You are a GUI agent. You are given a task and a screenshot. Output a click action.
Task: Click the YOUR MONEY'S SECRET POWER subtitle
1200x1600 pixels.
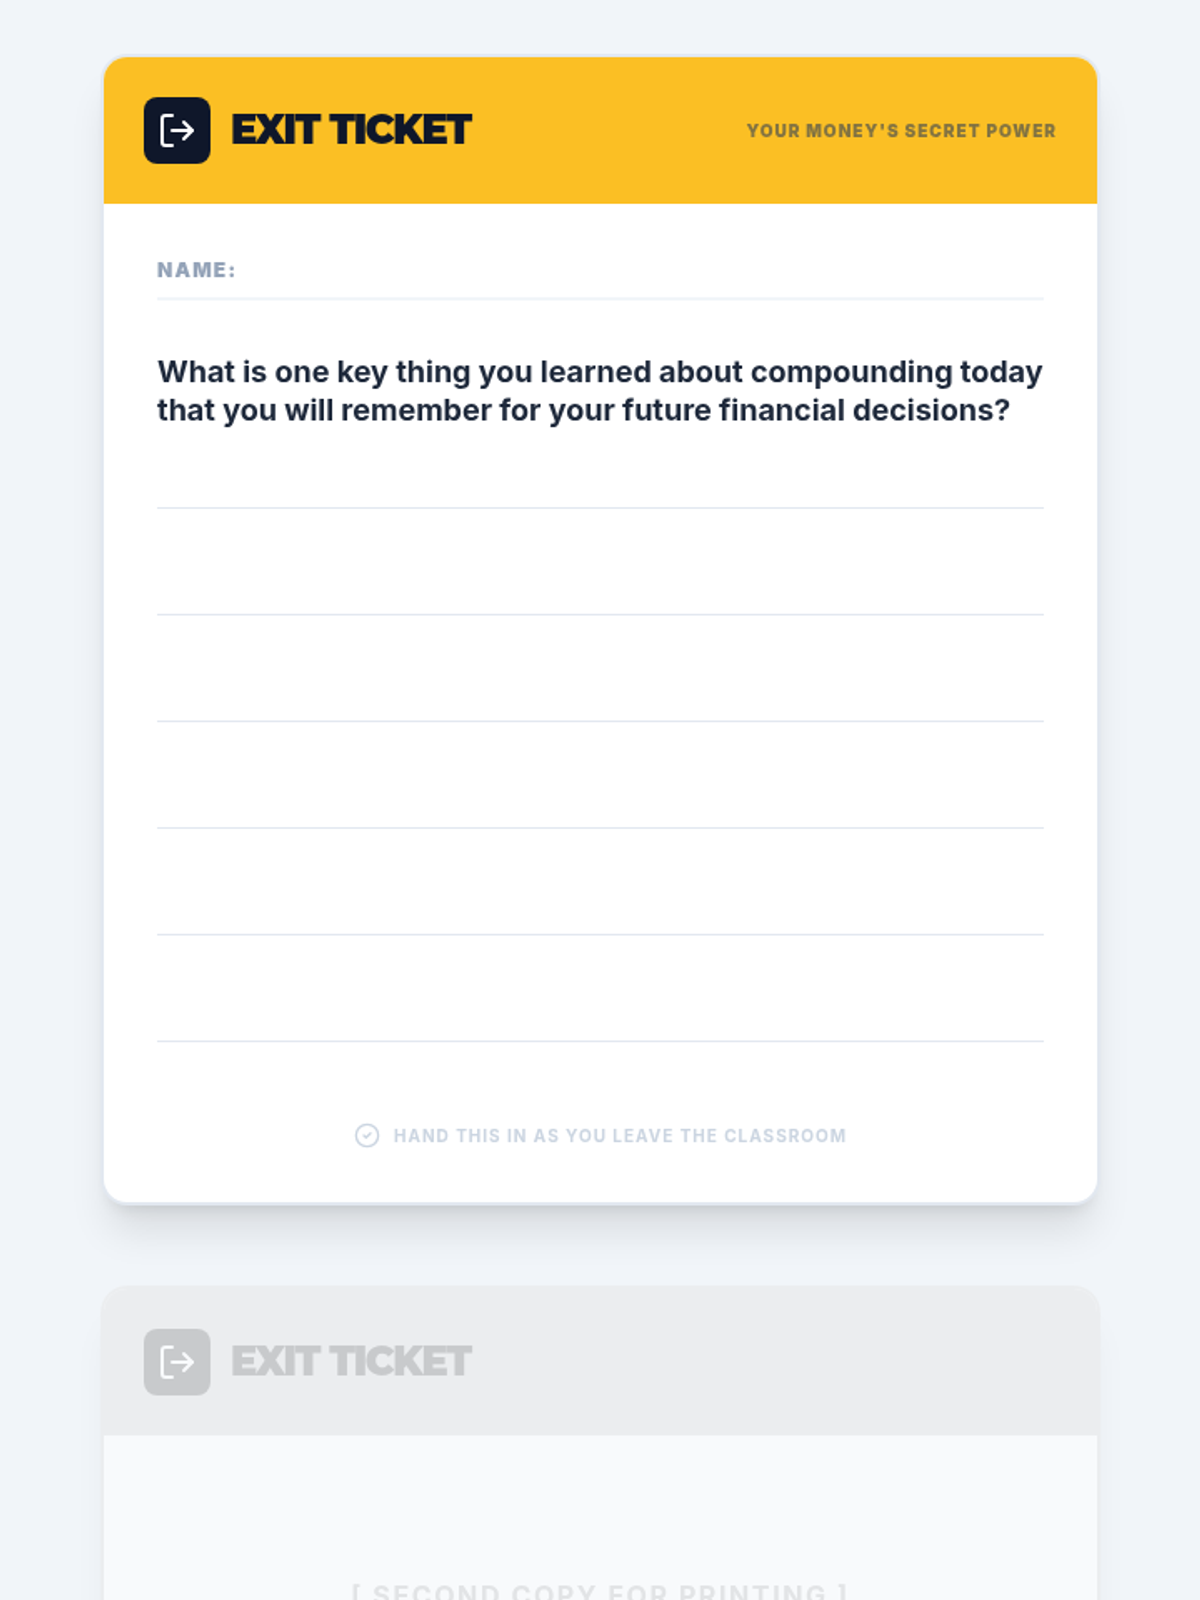click(x=901, y=131)
